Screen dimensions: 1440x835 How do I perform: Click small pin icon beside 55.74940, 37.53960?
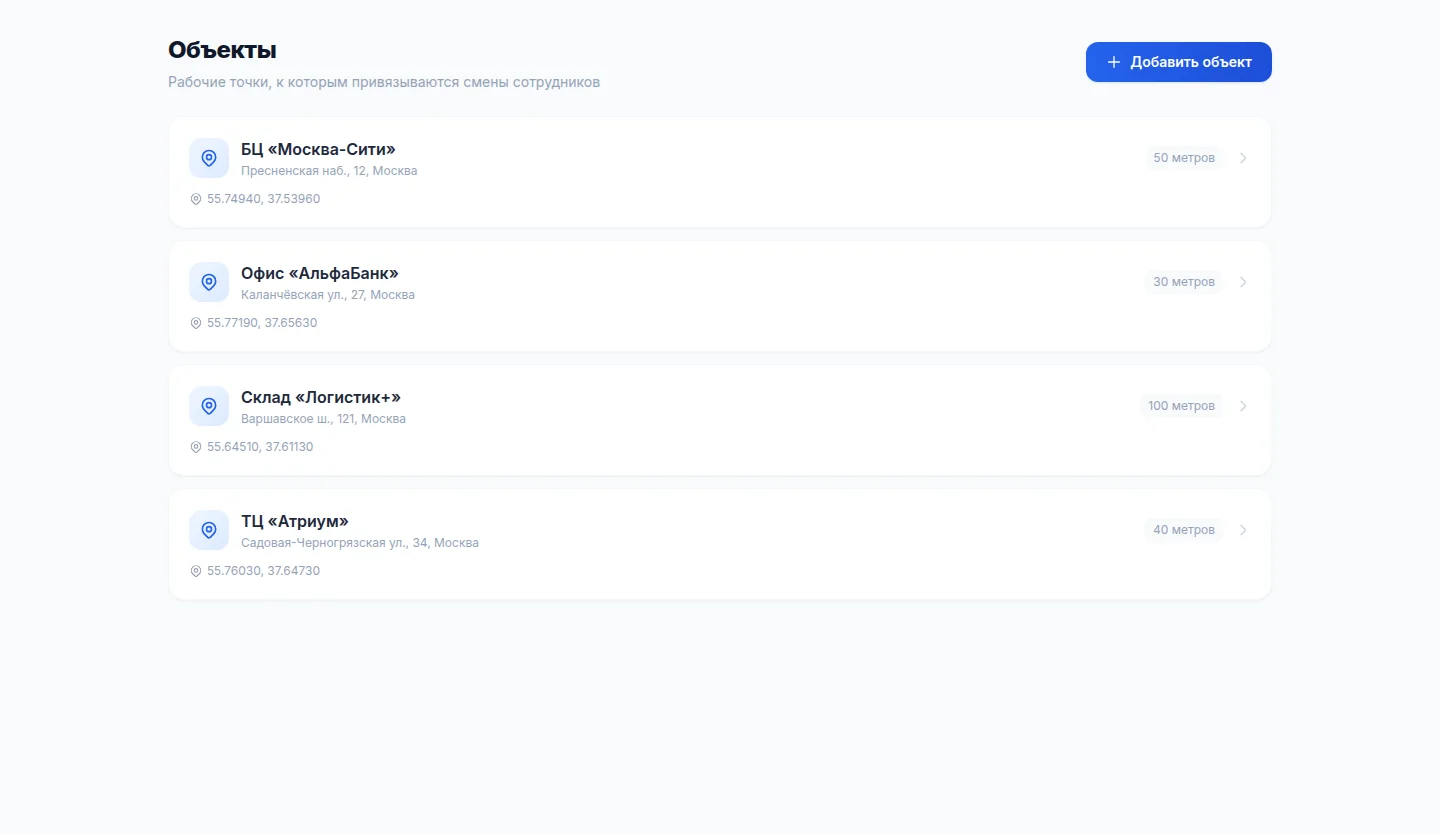[x=196, y=199]
